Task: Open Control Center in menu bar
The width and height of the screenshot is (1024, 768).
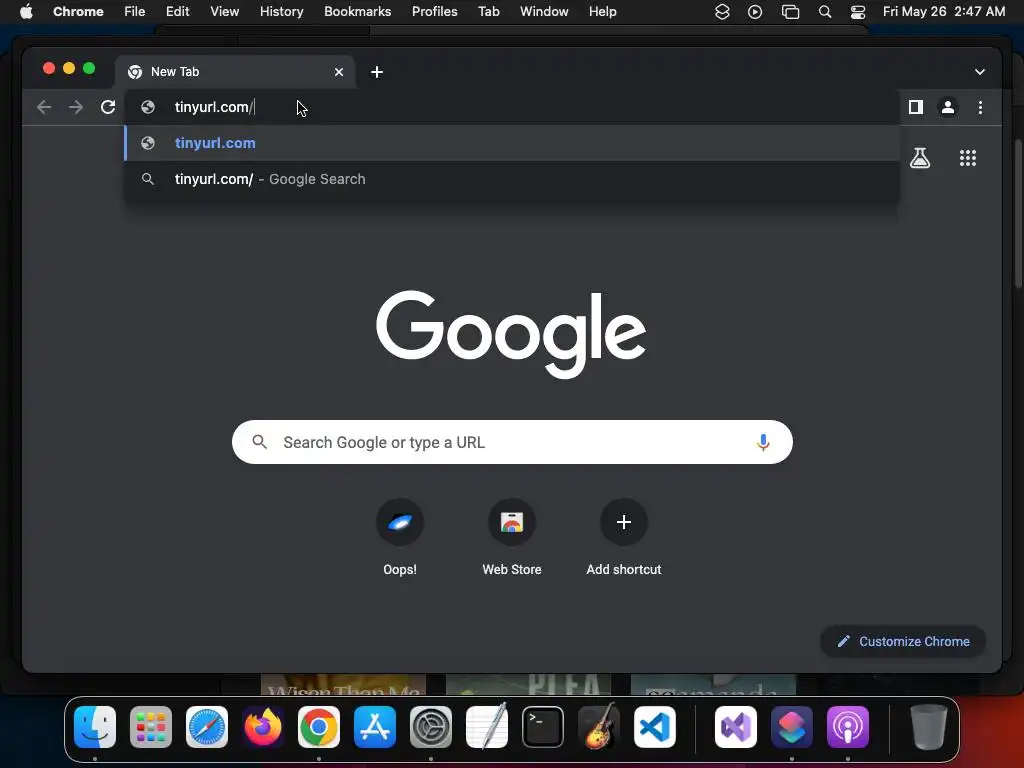Action: point(857,12)
